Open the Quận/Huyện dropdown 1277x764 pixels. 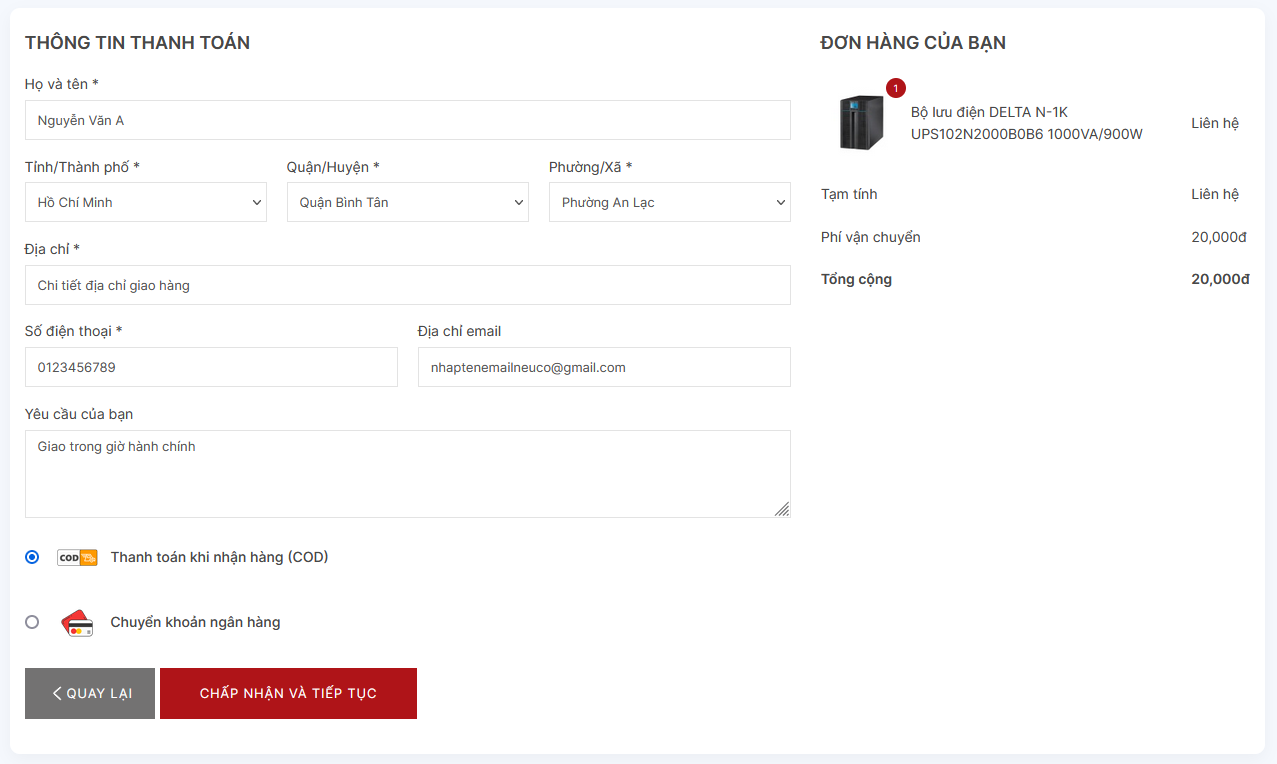point(408,202)
